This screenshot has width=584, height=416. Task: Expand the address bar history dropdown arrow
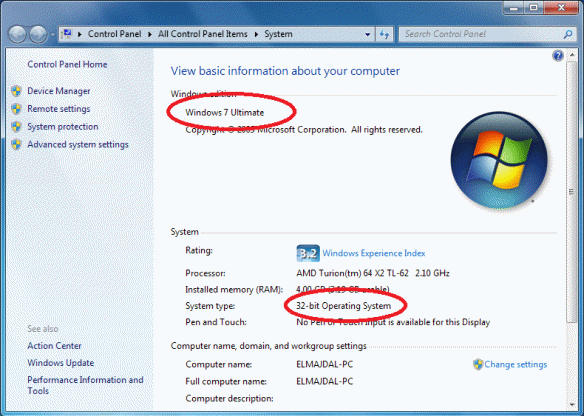[368, 34]
